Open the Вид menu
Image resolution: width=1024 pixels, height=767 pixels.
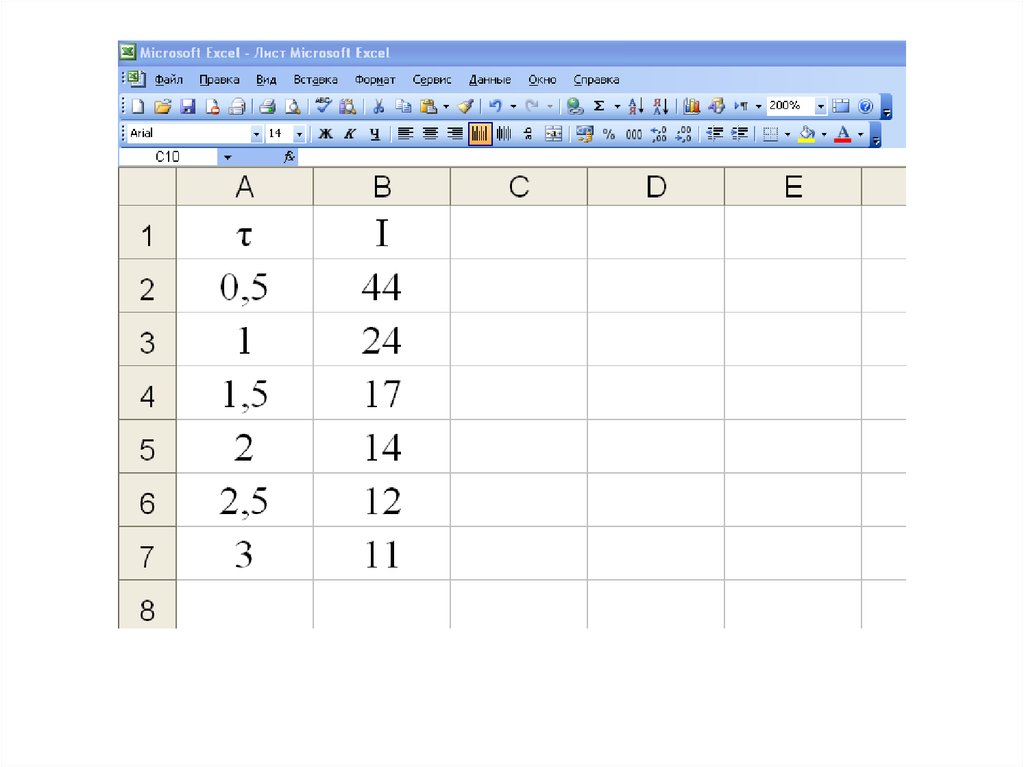tap(266, 80)
